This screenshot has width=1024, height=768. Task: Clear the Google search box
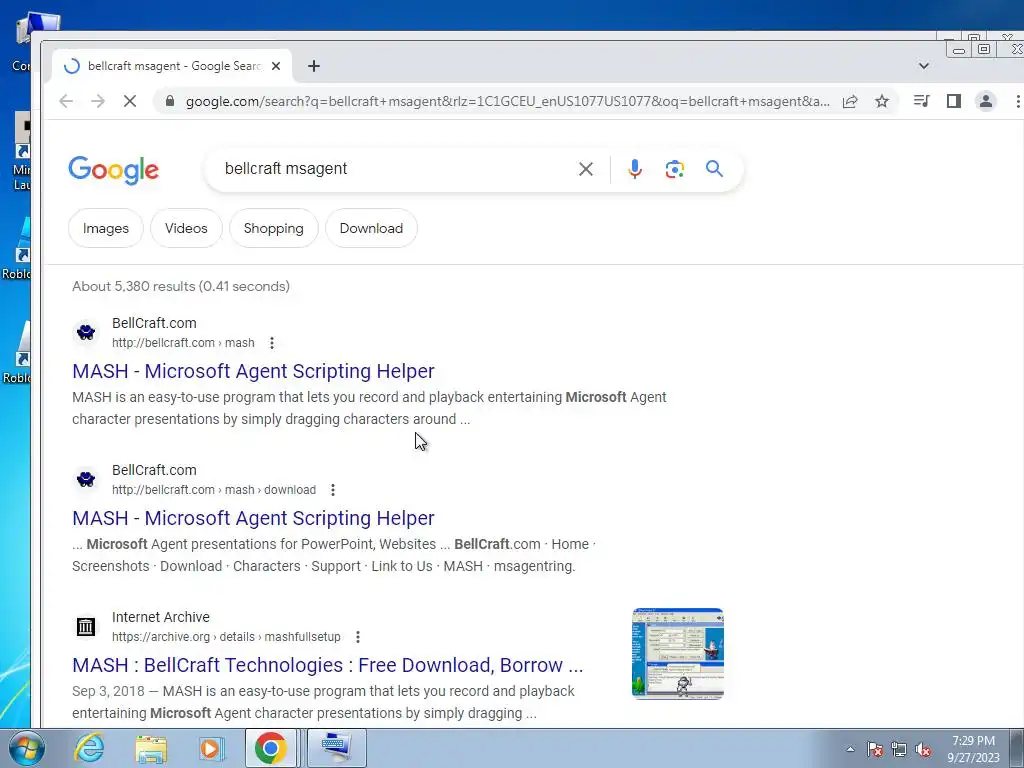[586, 169]
